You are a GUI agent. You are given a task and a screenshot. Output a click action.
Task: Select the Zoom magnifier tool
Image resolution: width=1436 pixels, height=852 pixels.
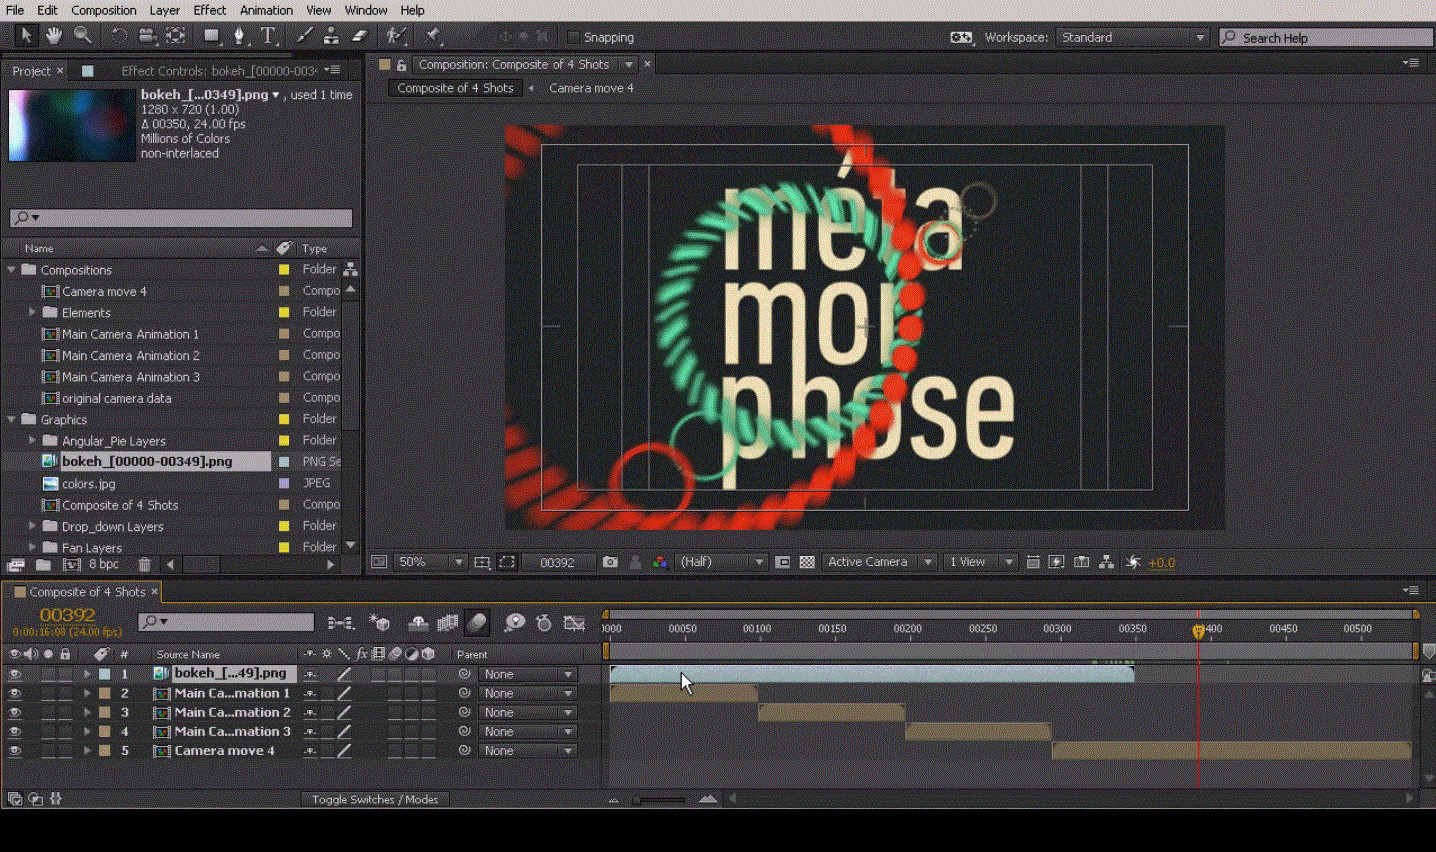pyautogui.click(x=83, y=36)
